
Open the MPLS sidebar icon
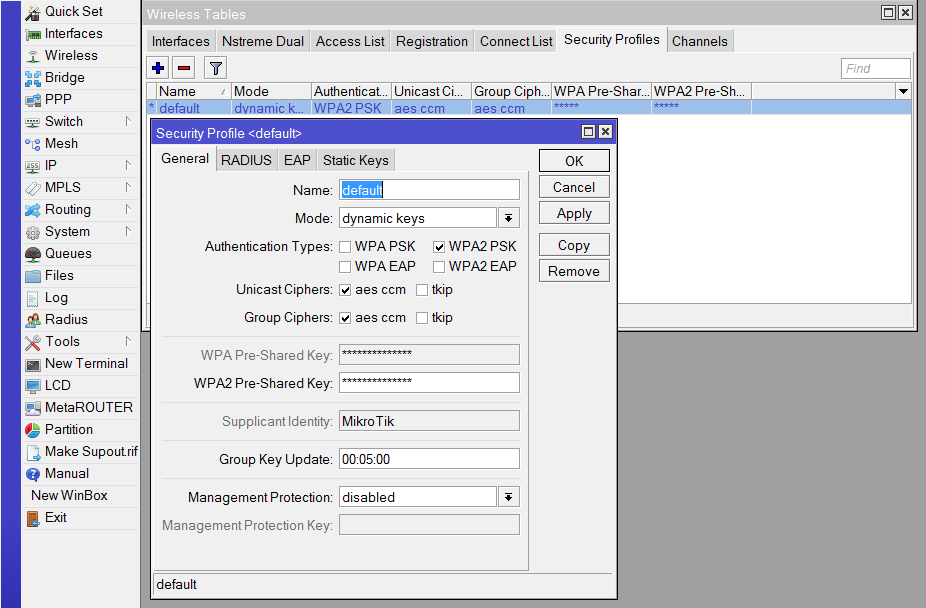[33, 188]
